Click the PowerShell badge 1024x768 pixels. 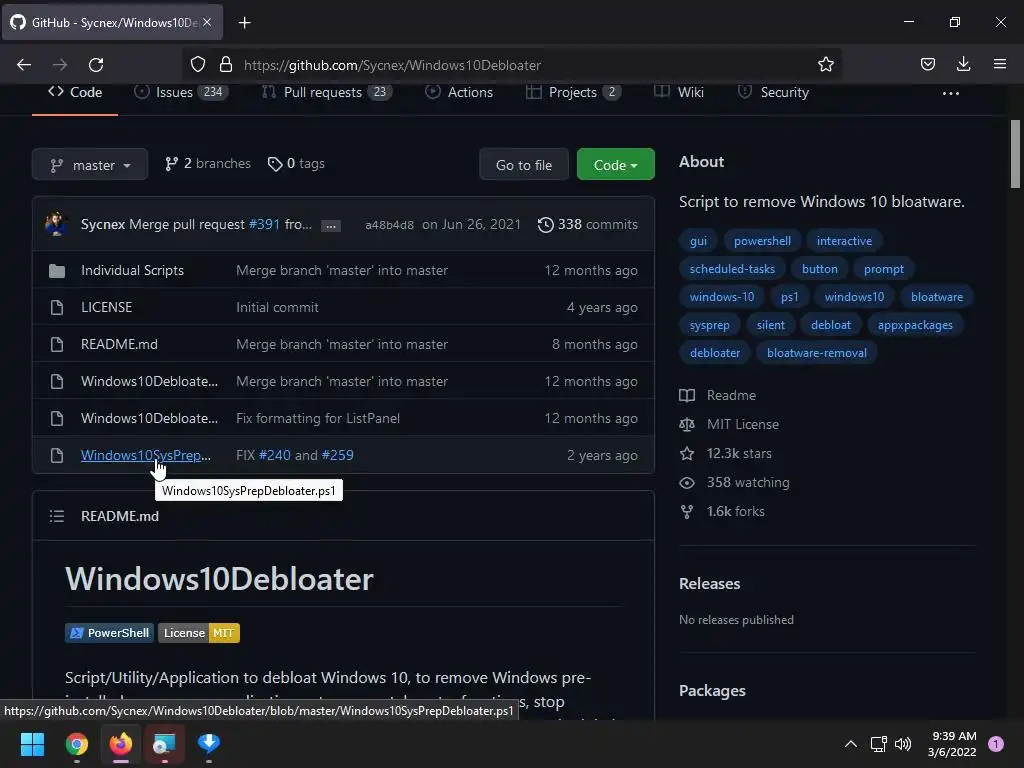pos(109,633)
